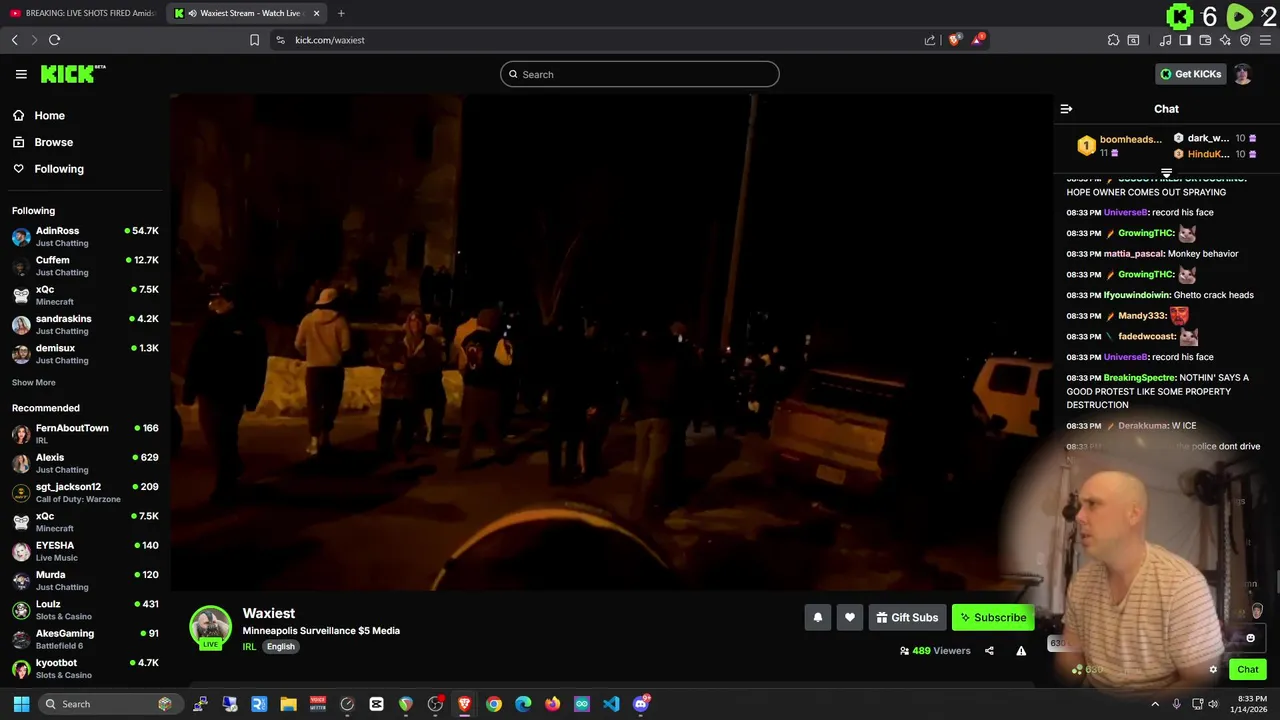Open File Explorer from taskbar
The image size is (1280, 720).
[x=288, y=704]
